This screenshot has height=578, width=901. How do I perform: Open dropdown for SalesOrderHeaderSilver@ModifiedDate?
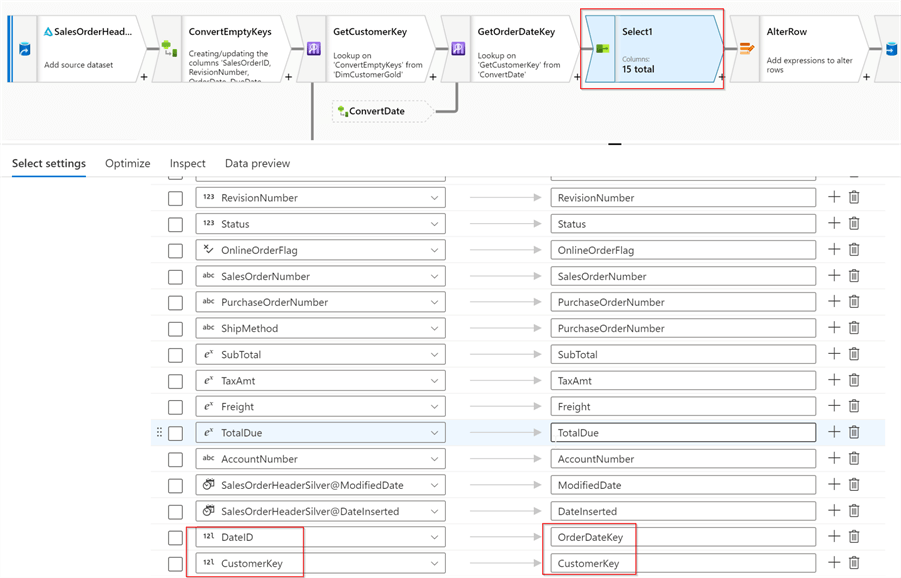(x=434, y=485)
